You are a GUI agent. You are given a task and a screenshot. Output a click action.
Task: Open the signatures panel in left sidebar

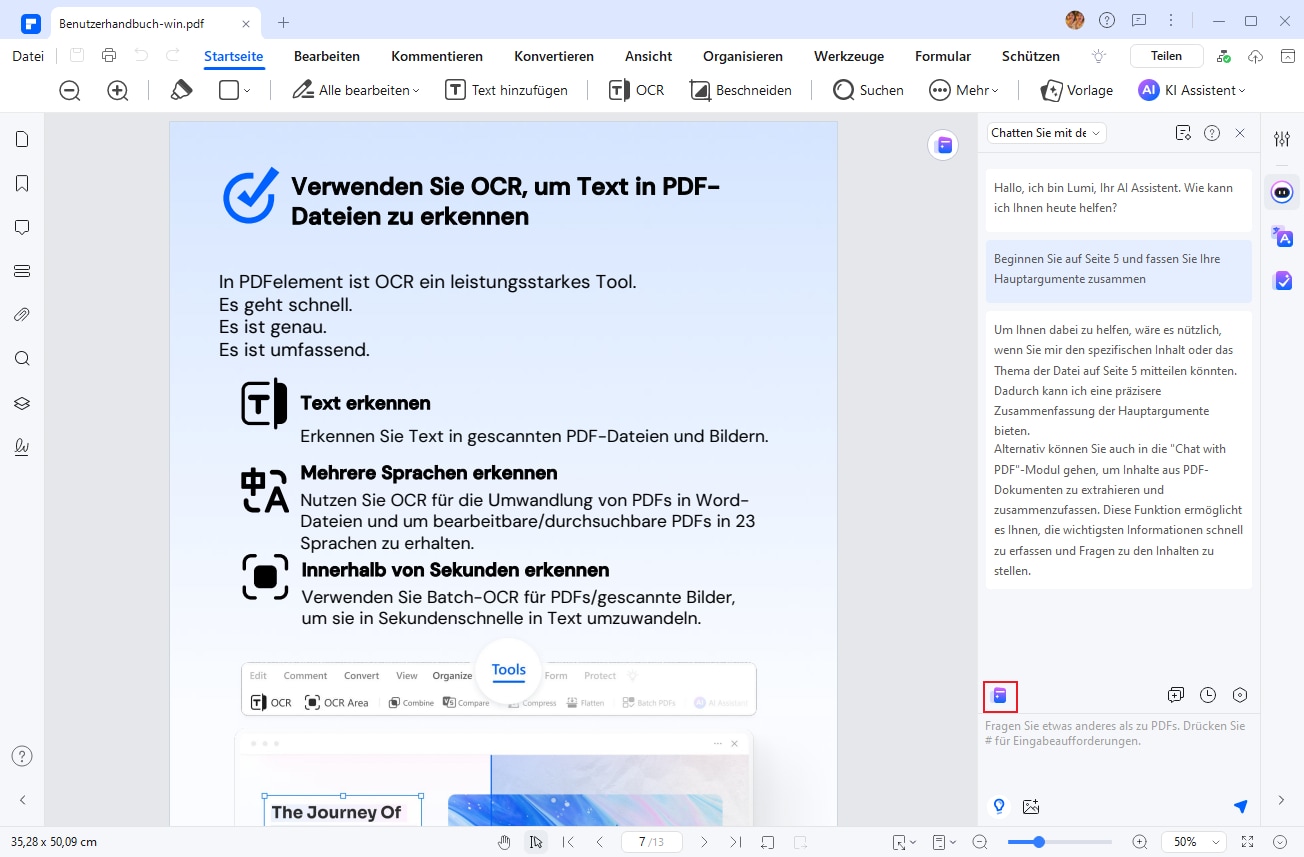(22, 447)
